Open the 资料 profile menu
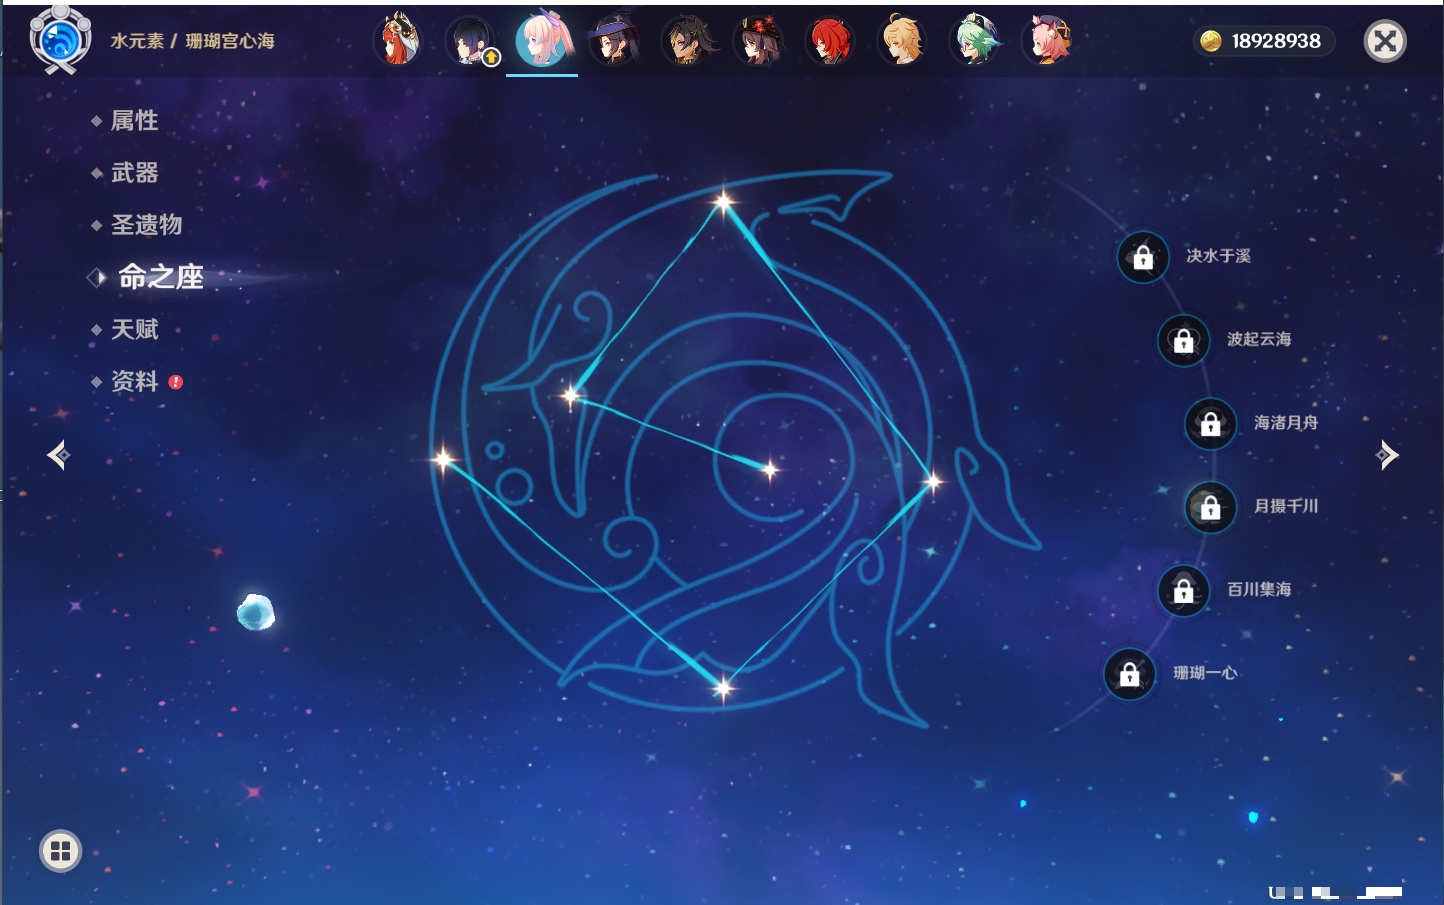The image size is (1444, 905). pyautogui.click(x=134, y=381)
